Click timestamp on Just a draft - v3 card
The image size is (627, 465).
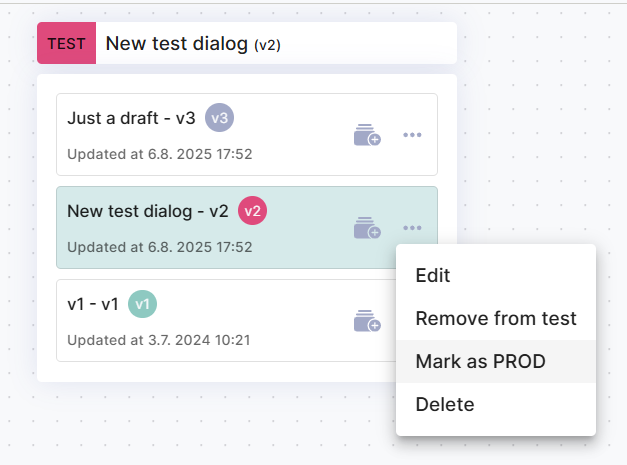coord(159,154)
